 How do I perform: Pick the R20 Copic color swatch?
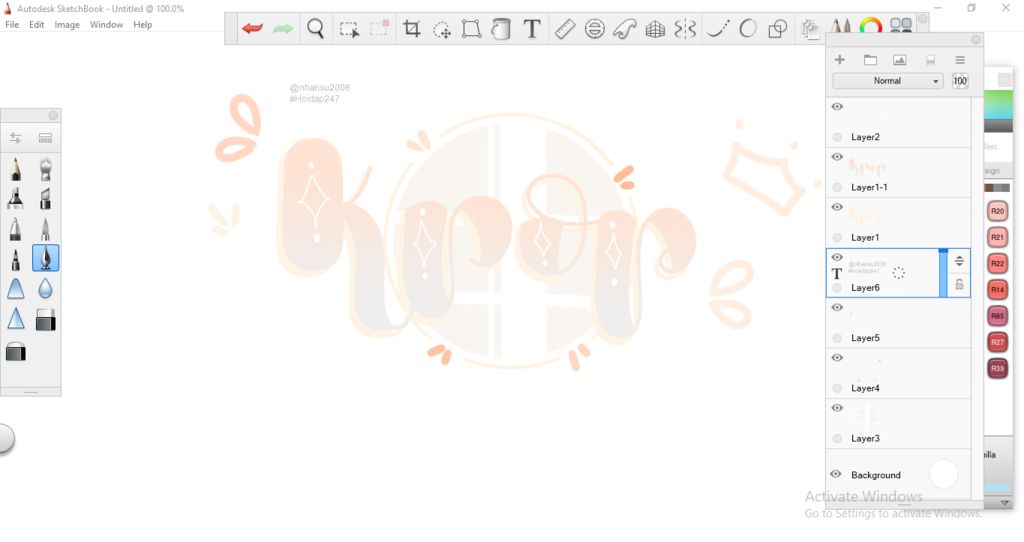point(997,211)
